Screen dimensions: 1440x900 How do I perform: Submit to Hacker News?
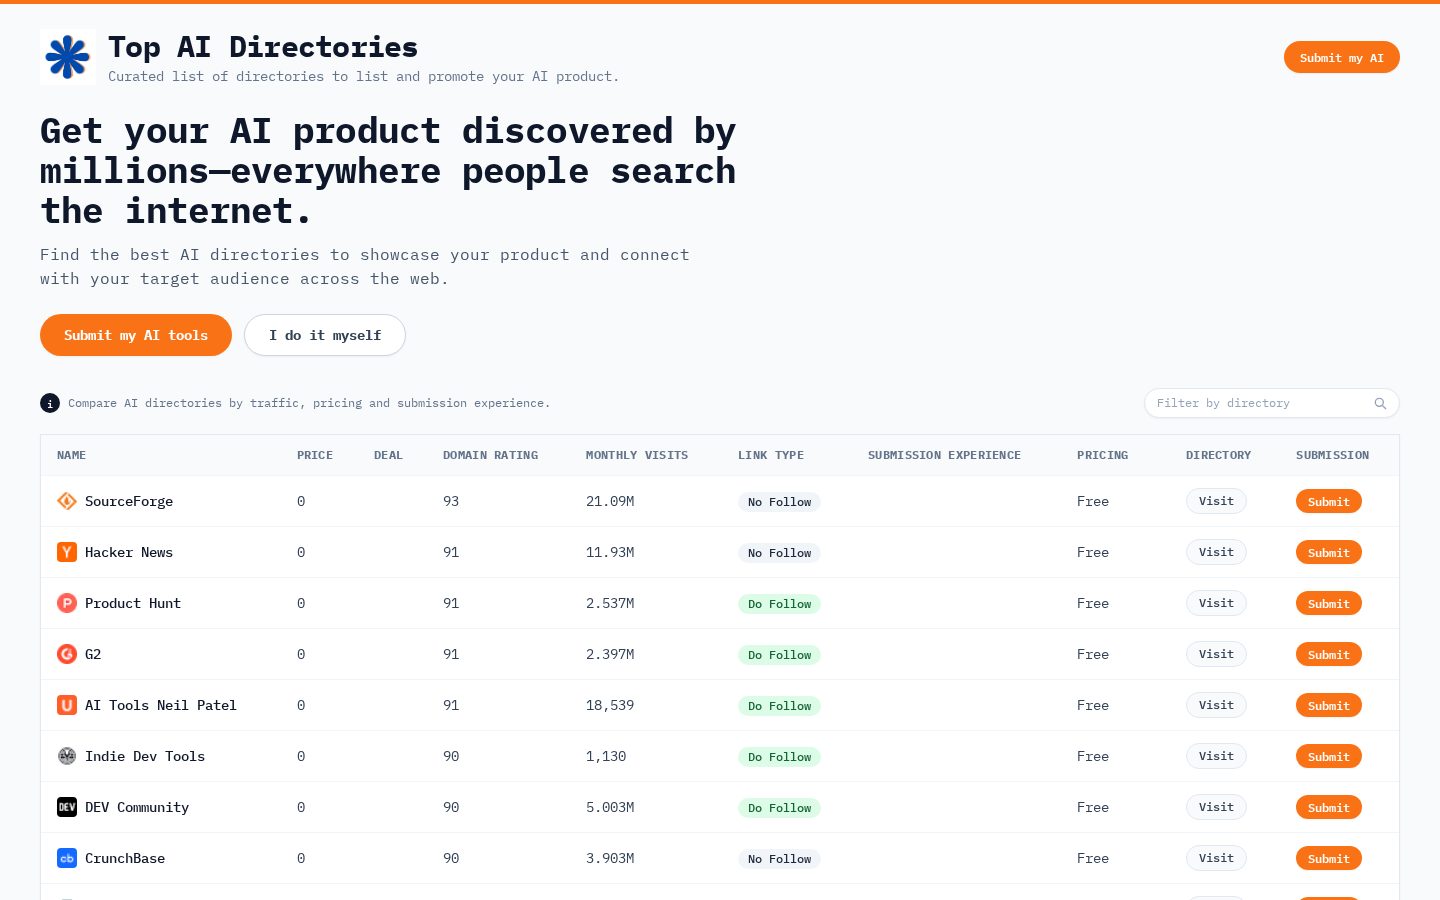point(1328,552)
